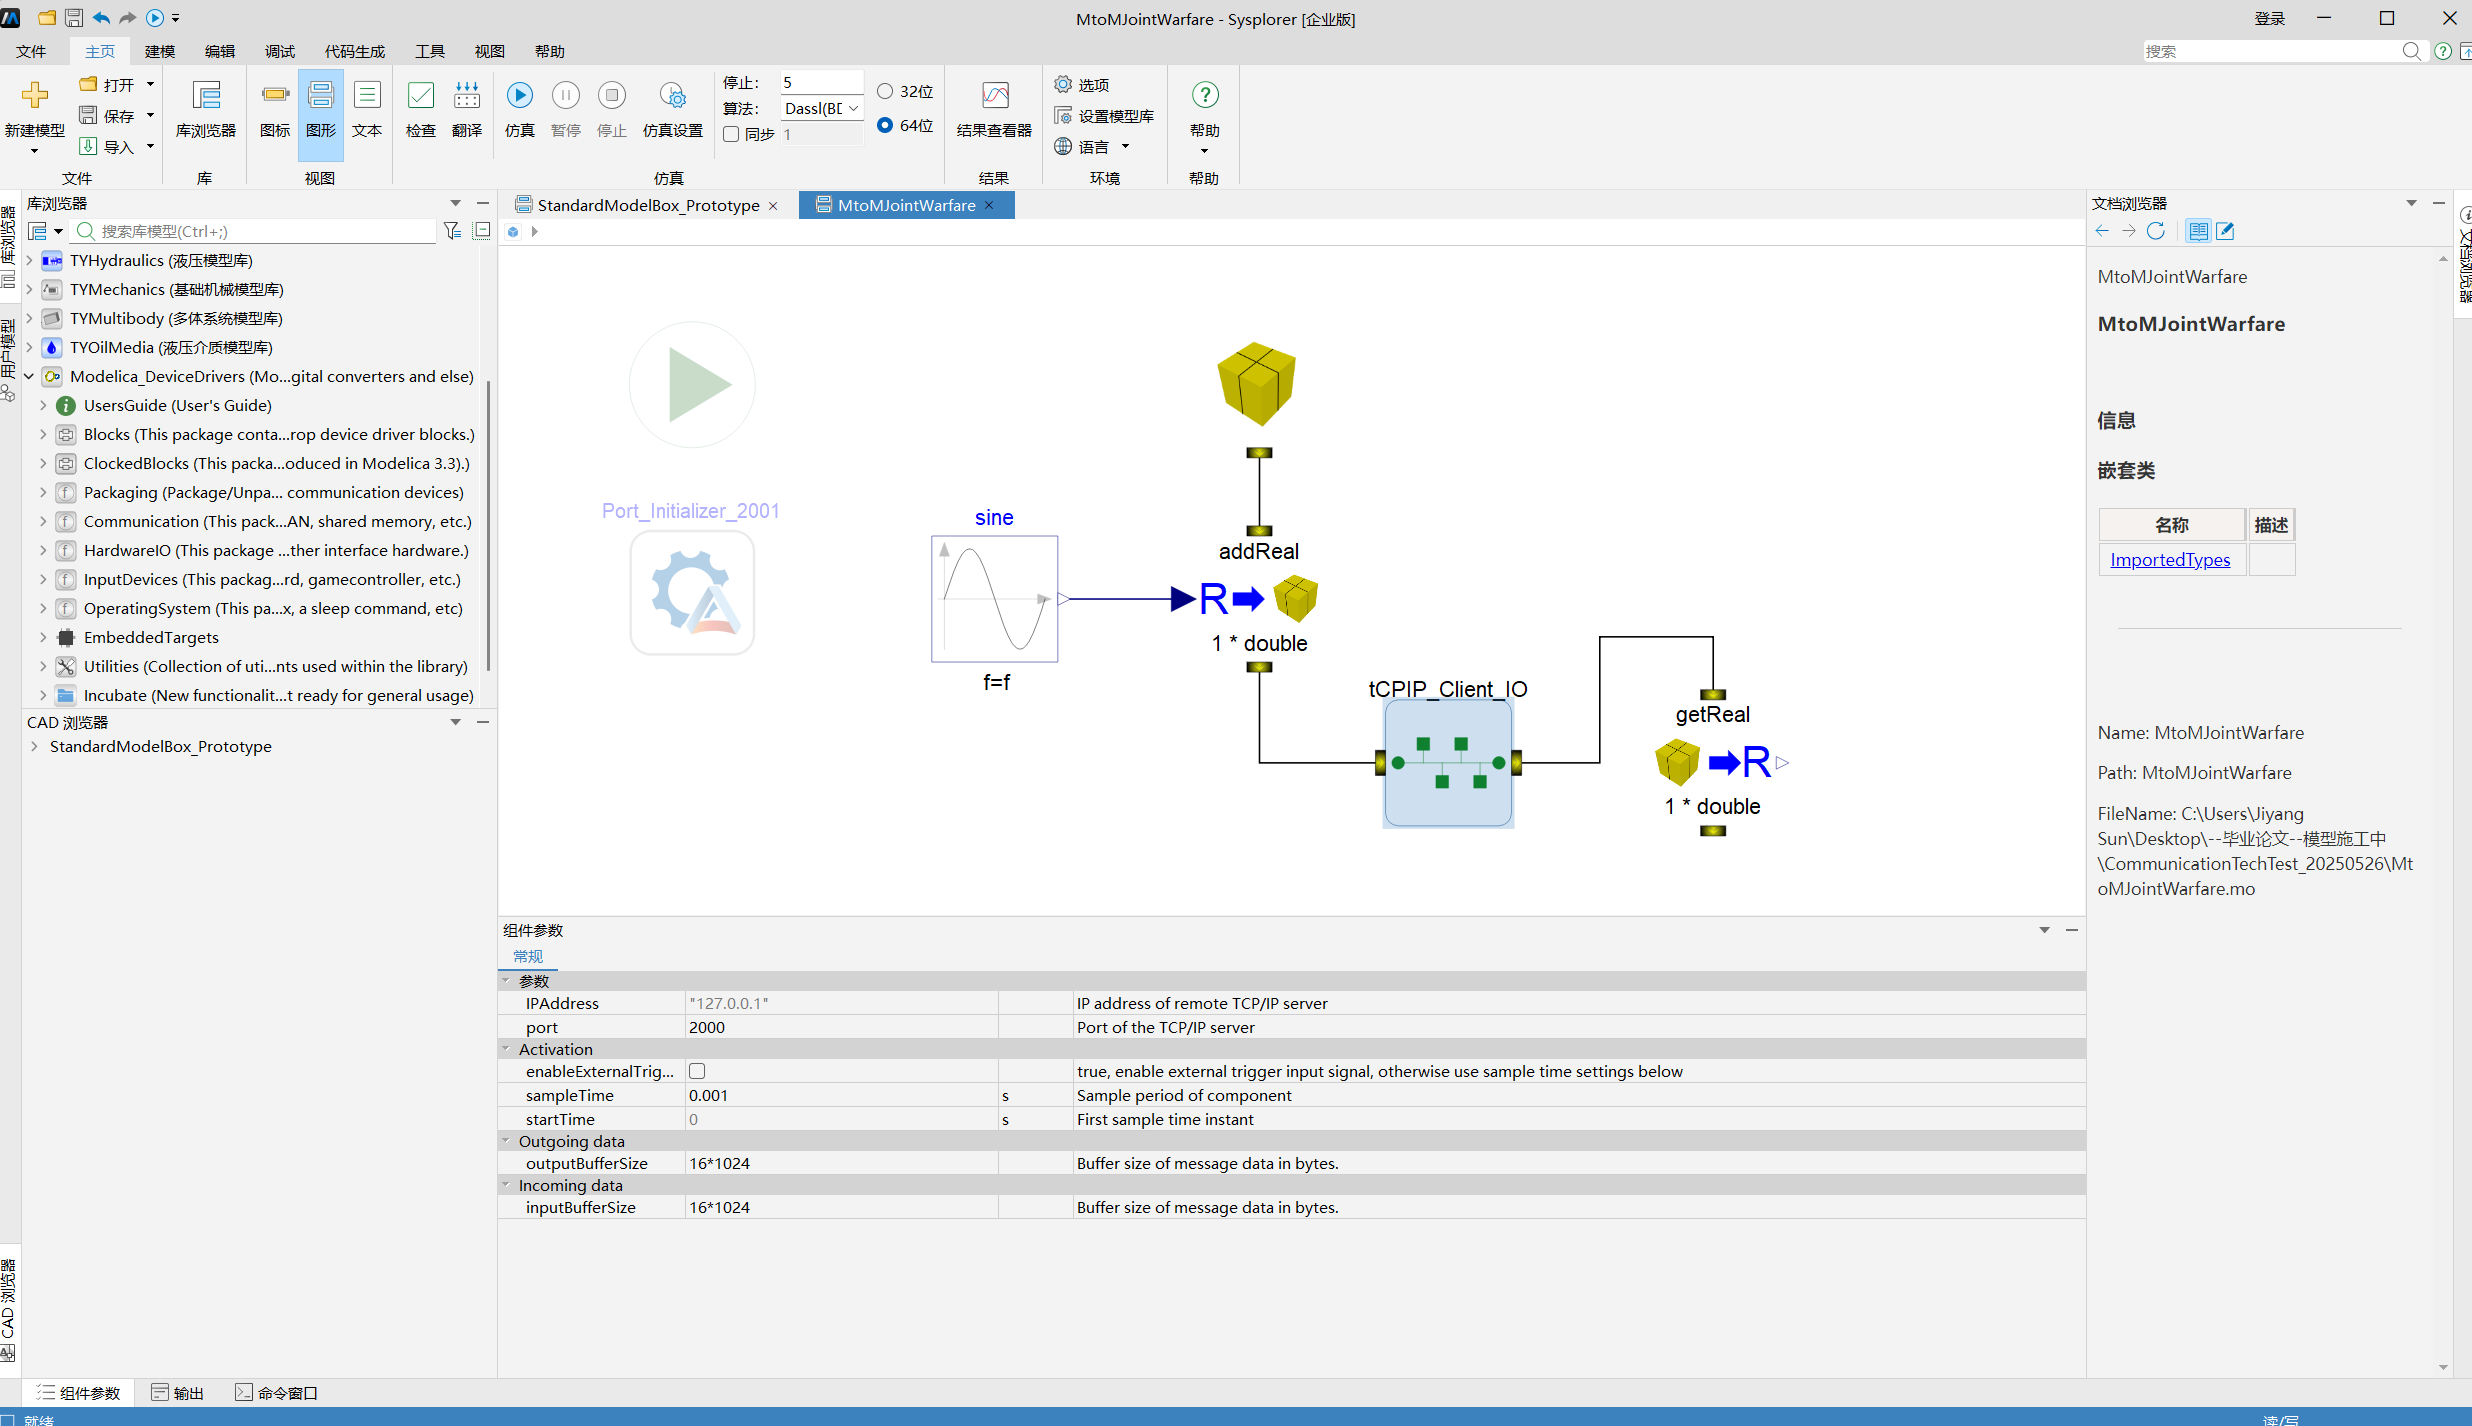Viewport: 2472px width, 1426px height.
Task: Click the 选项 options button
Action: point(1082,85)
